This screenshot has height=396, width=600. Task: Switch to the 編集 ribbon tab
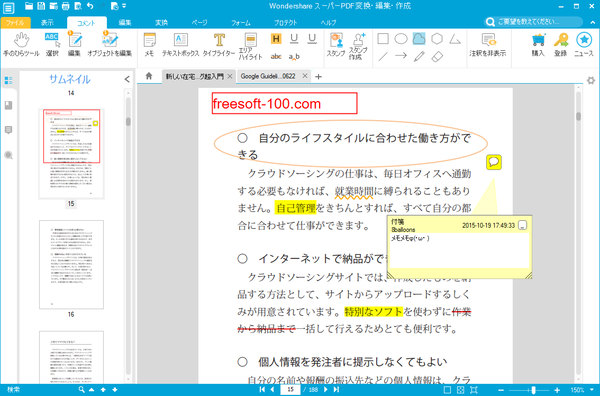125,23
